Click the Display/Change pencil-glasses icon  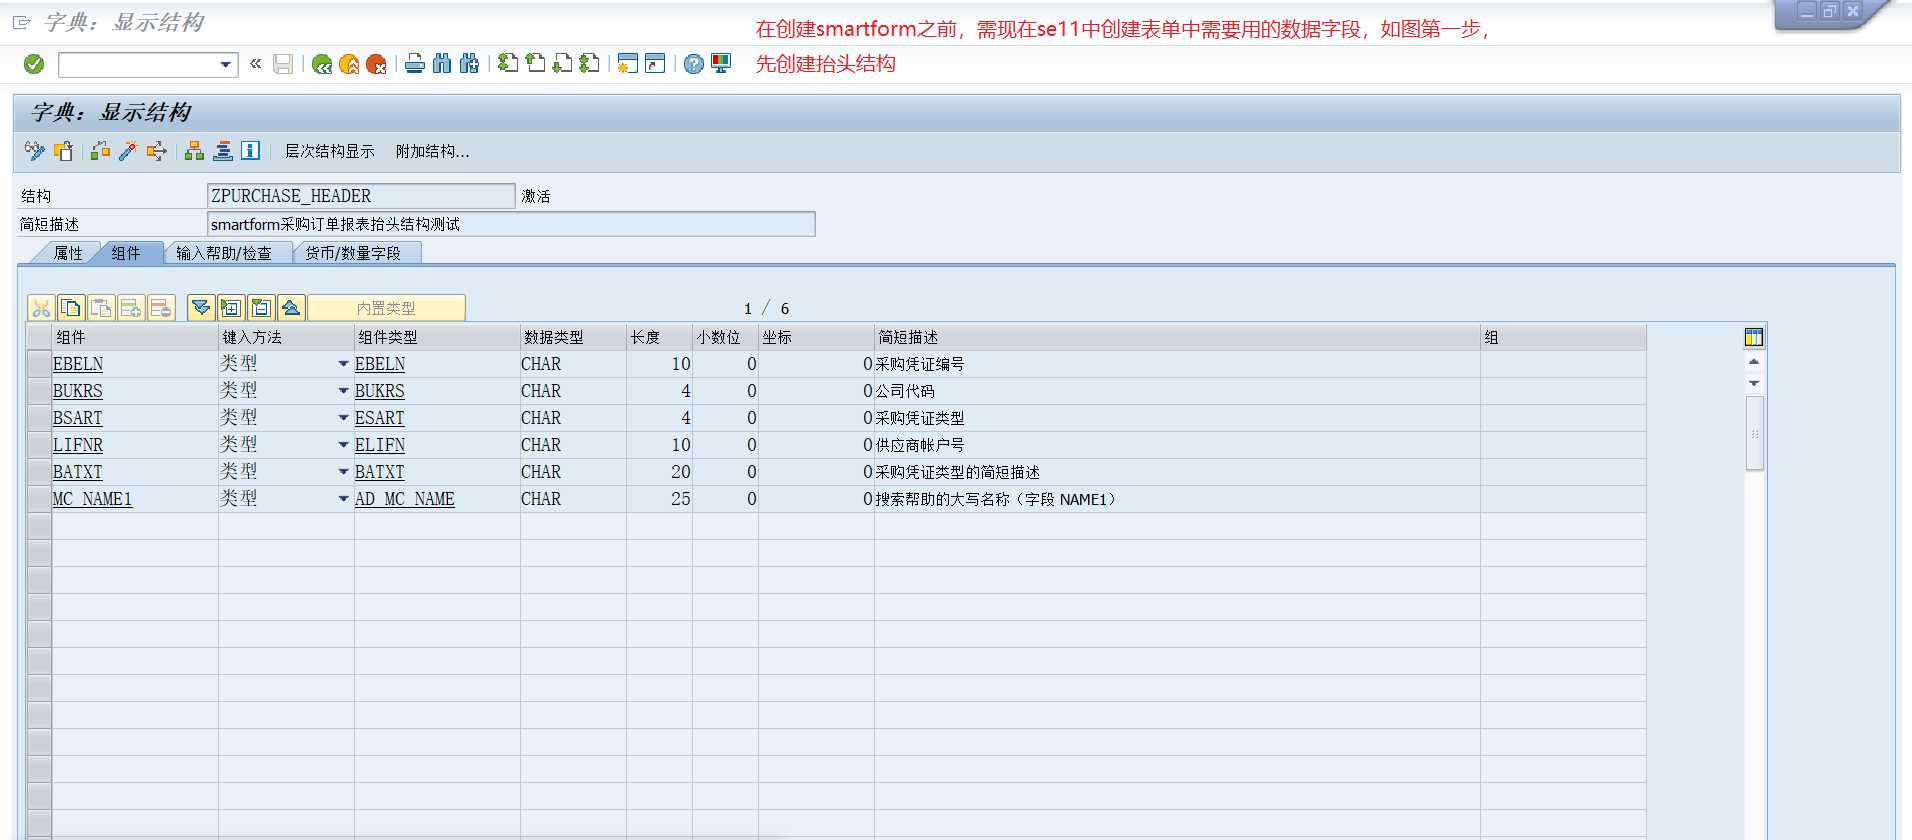click(35, 151)
